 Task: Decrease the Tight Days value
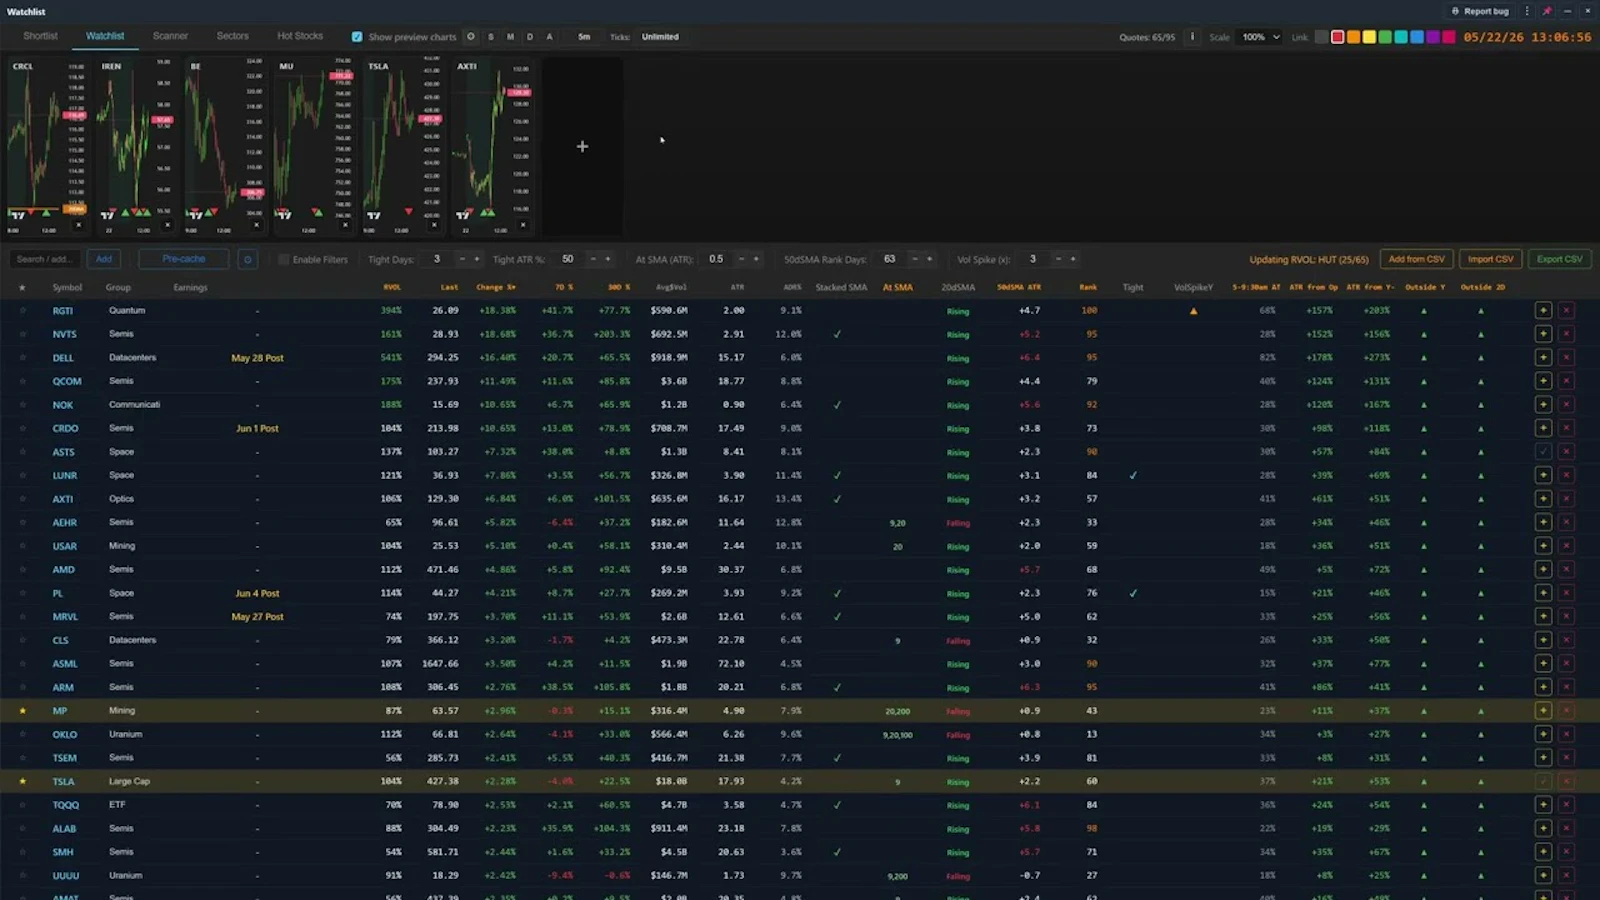pyautogui.click(x=462, y=259)
